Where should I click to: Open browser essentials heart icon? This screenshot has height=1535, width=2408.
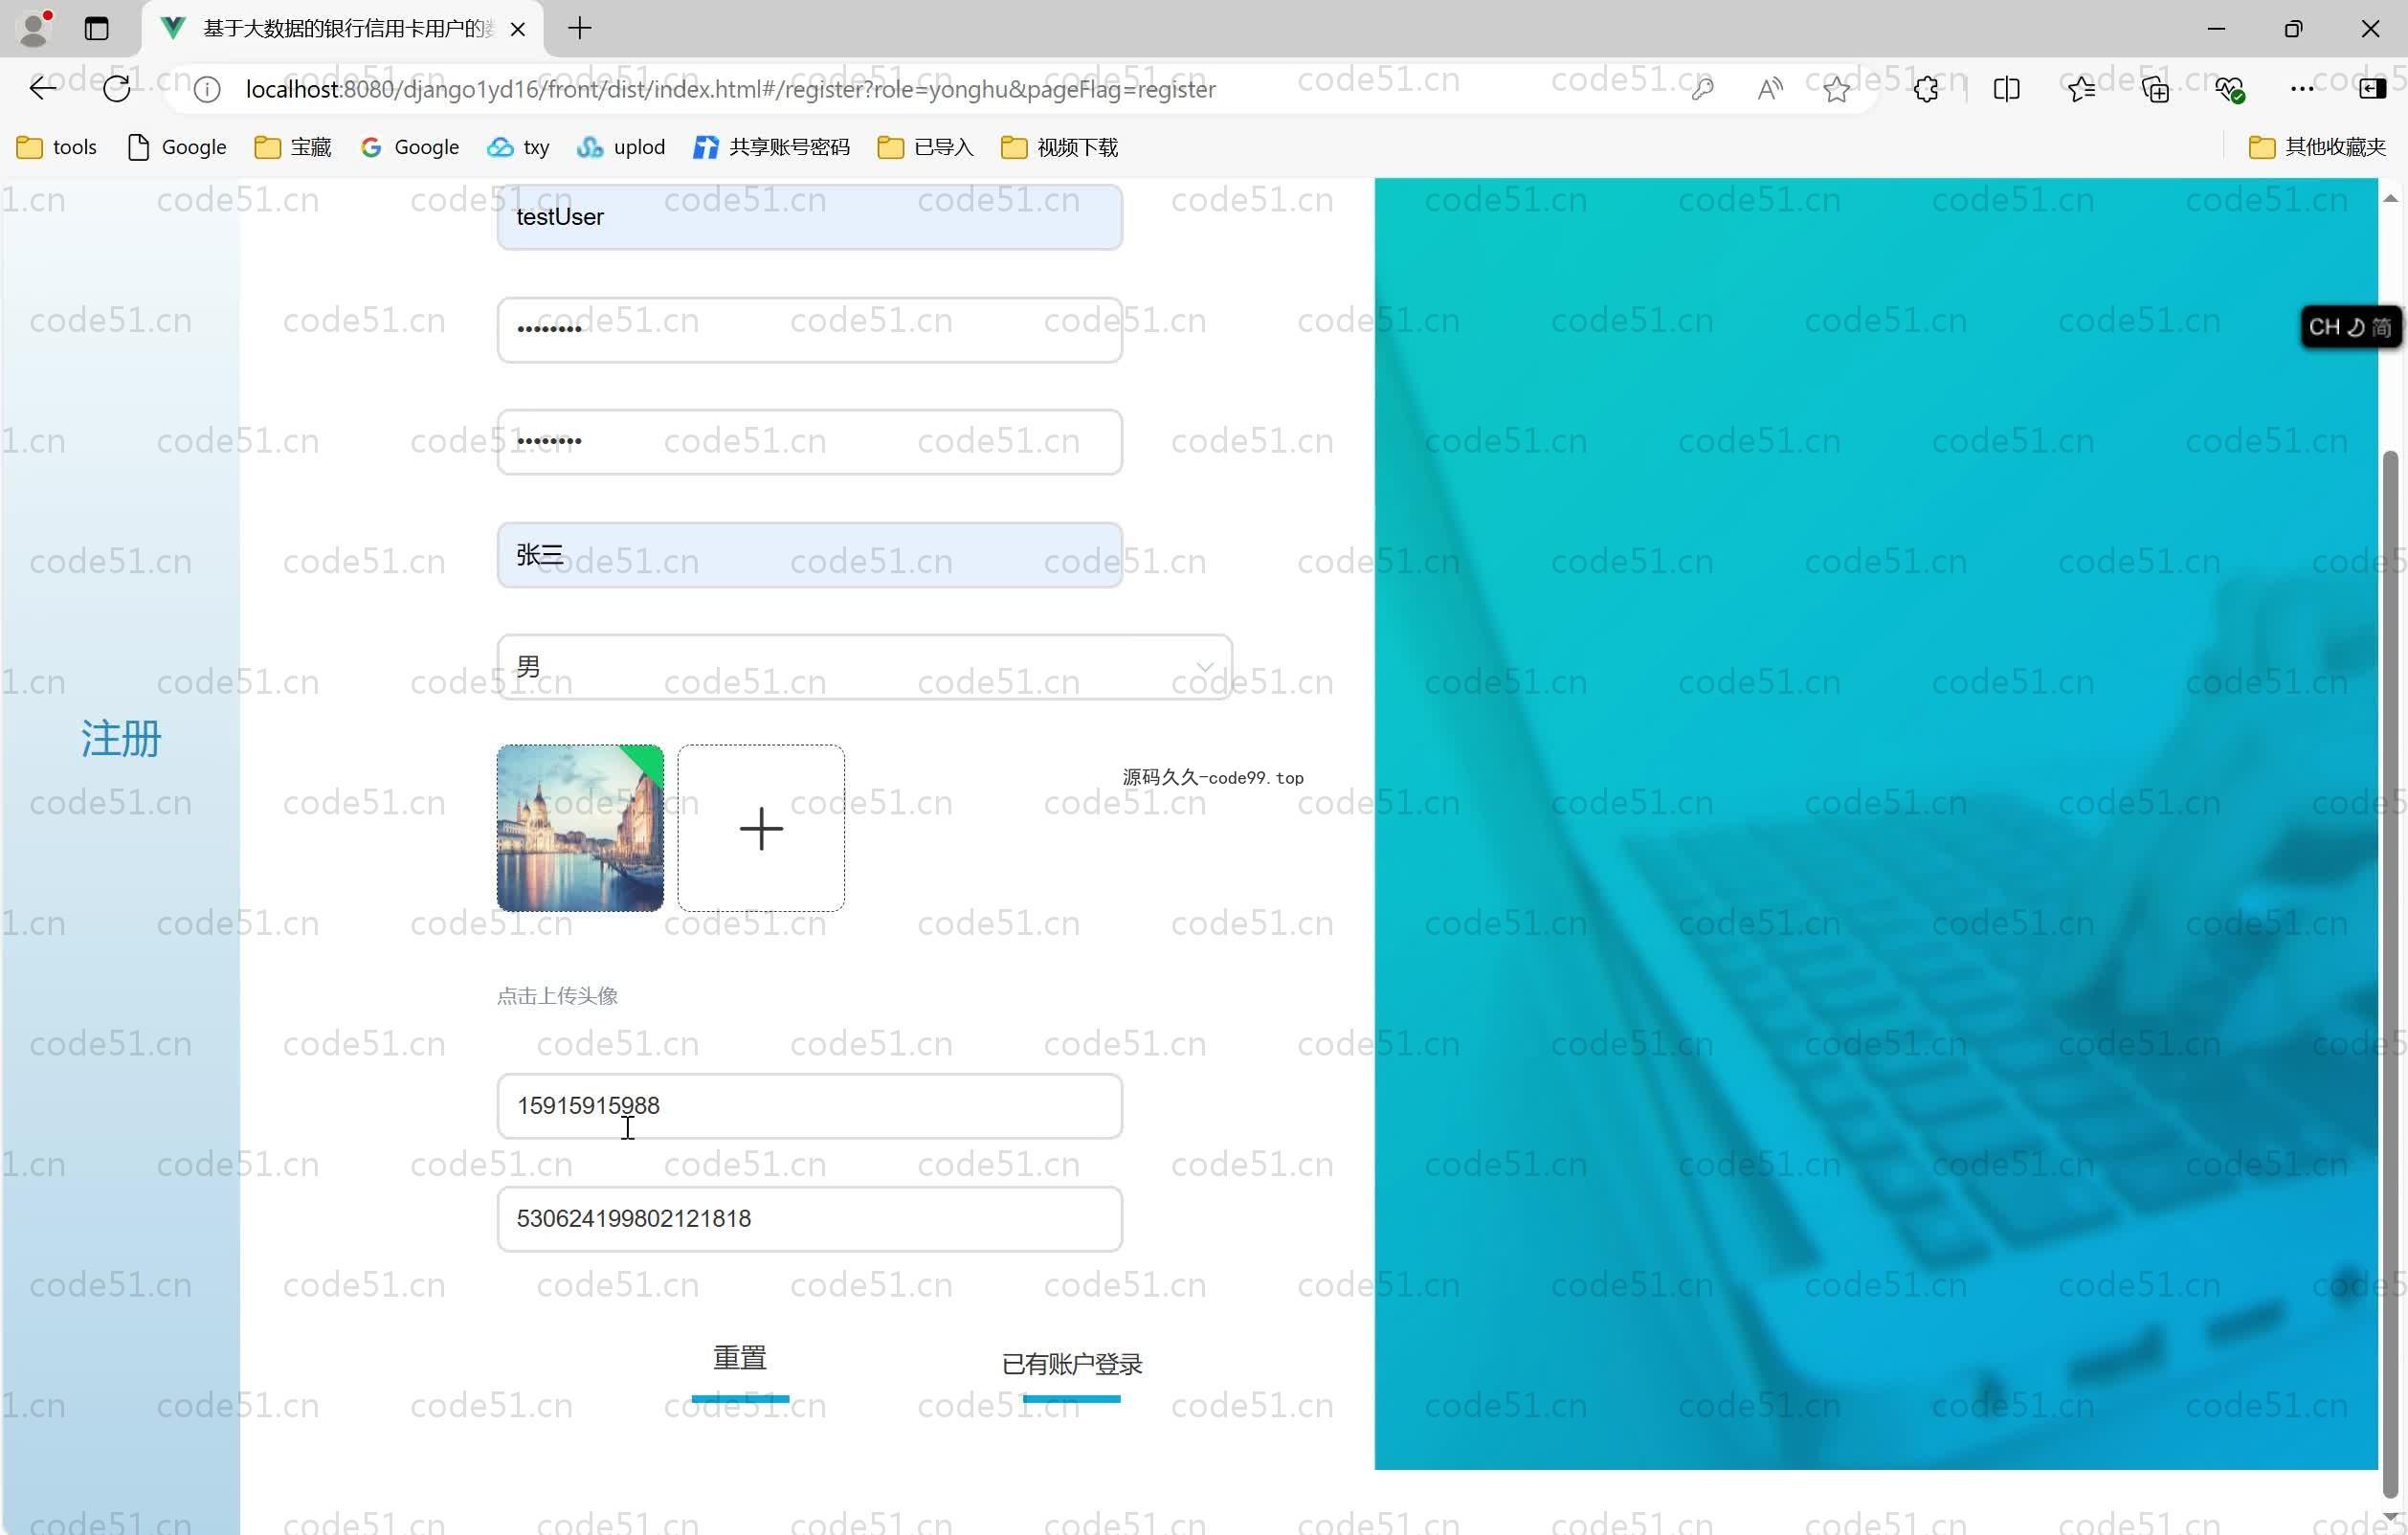[x=2229, y=90]
